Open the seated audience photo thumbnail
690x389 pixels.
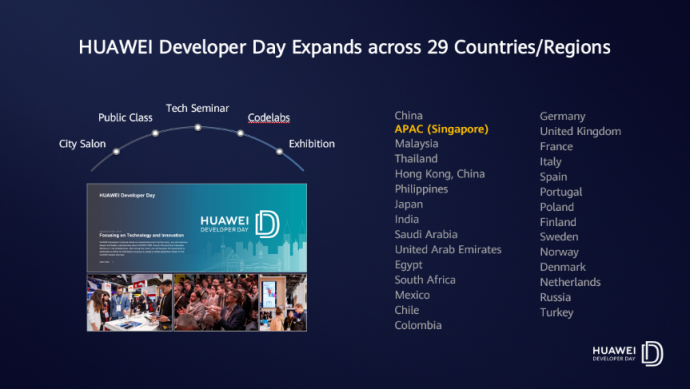[x=216, y=303]
